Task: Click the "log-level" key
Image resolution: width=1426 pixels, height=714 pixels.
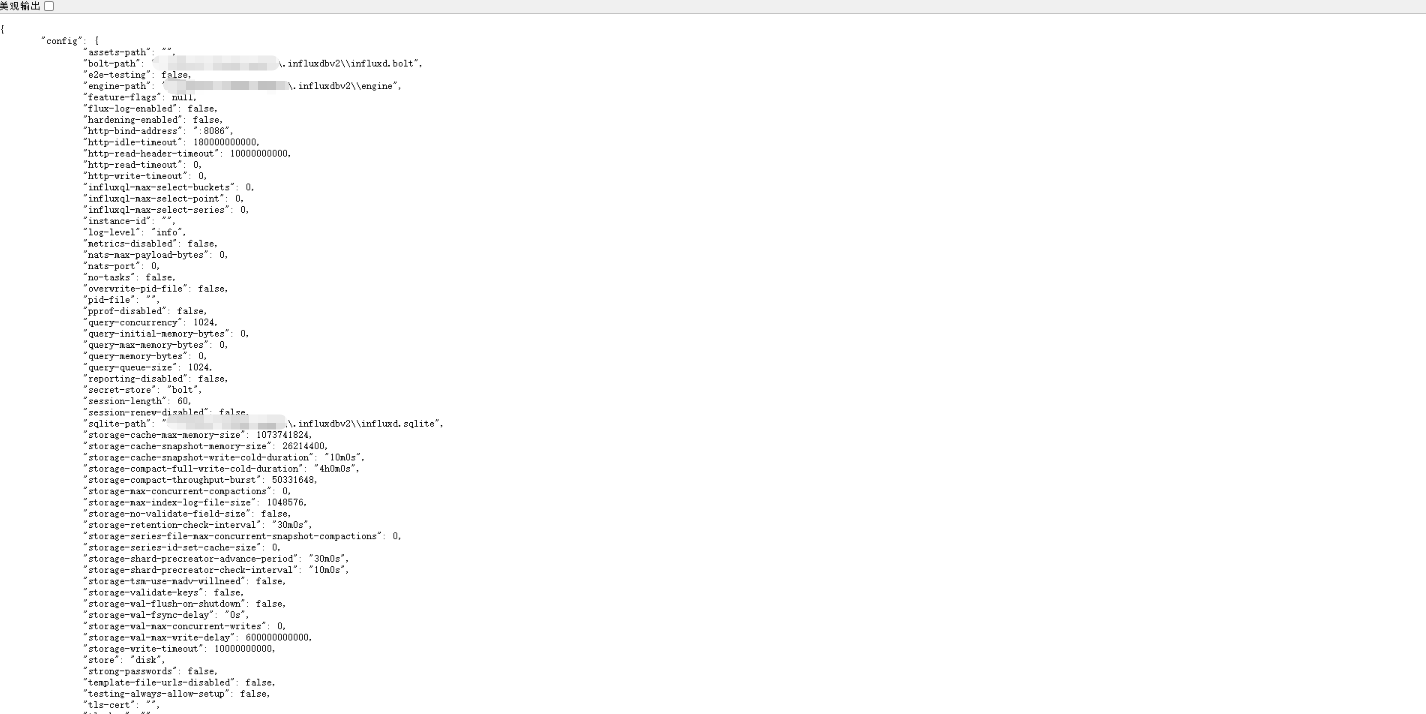Action: (x=113, y=232)
